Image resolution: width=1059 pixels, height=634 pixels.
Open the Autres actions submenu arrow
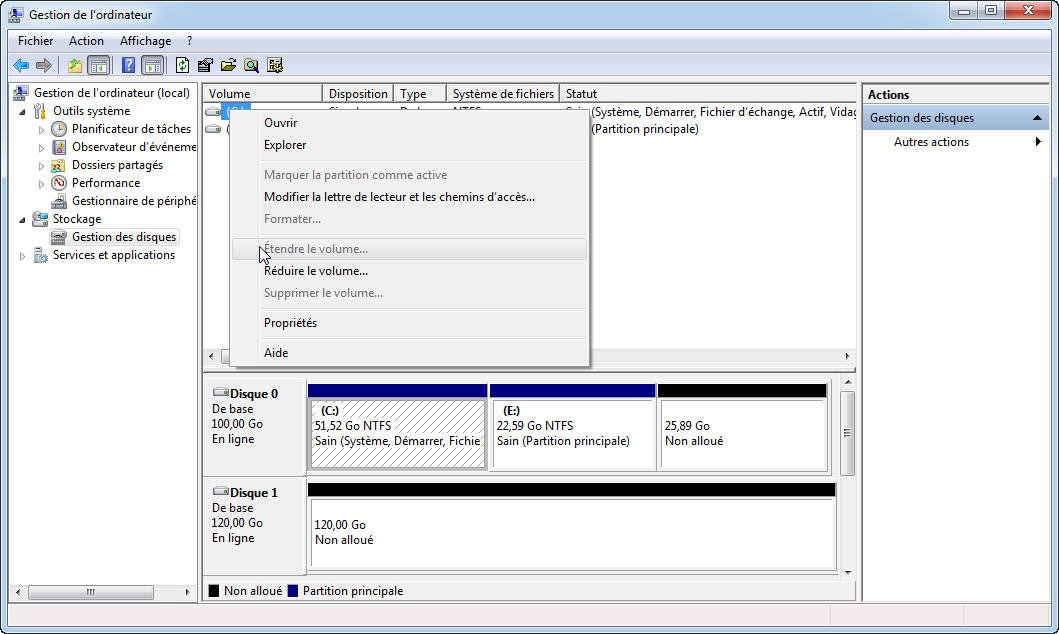click(1038, 142)
